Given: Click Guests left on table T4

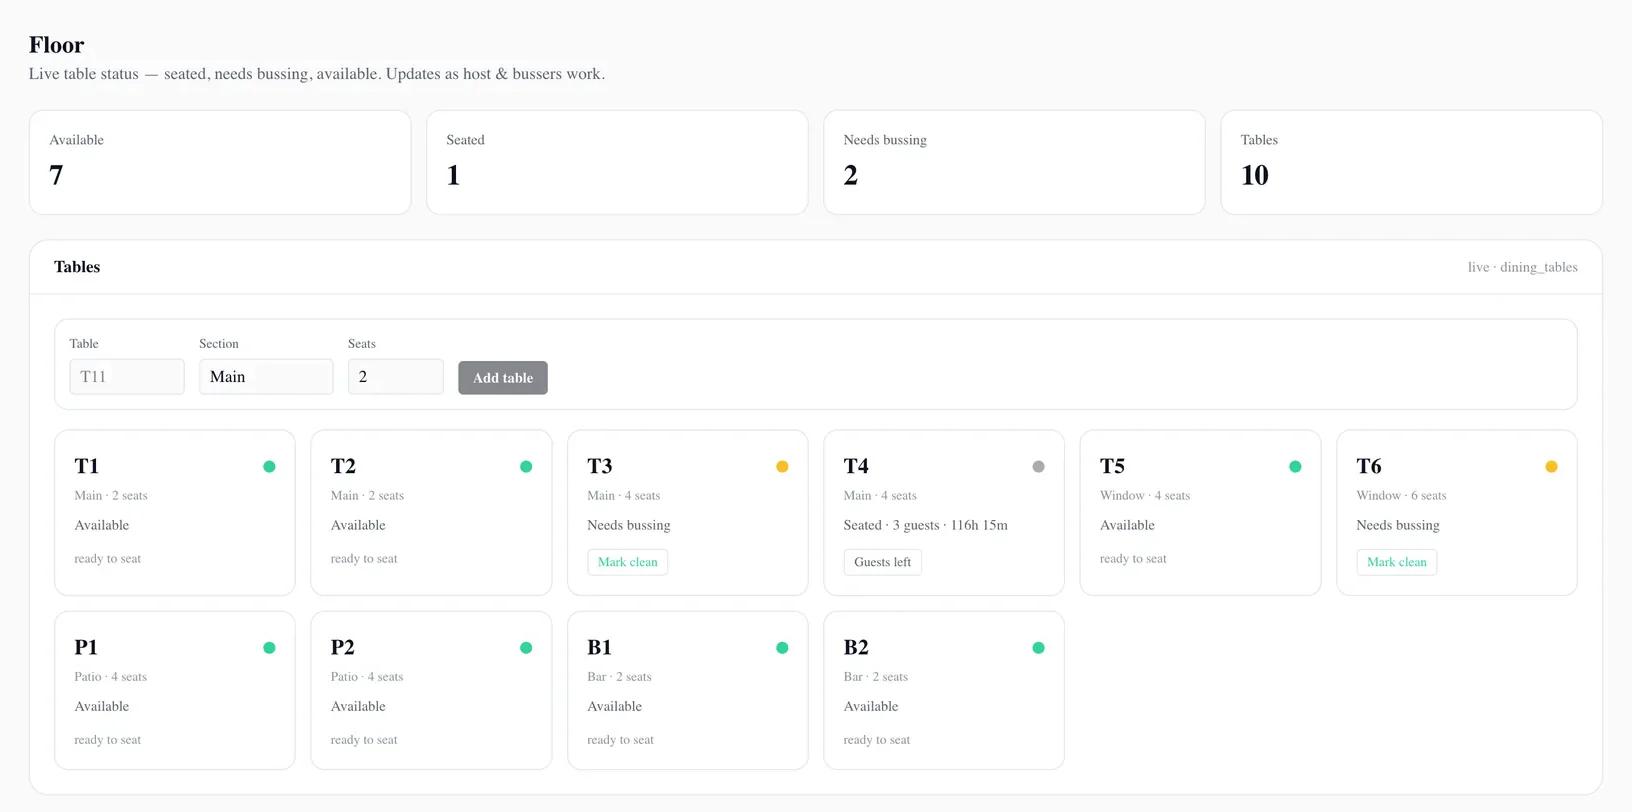Looking at the screenshot, I should click(882, 562).
